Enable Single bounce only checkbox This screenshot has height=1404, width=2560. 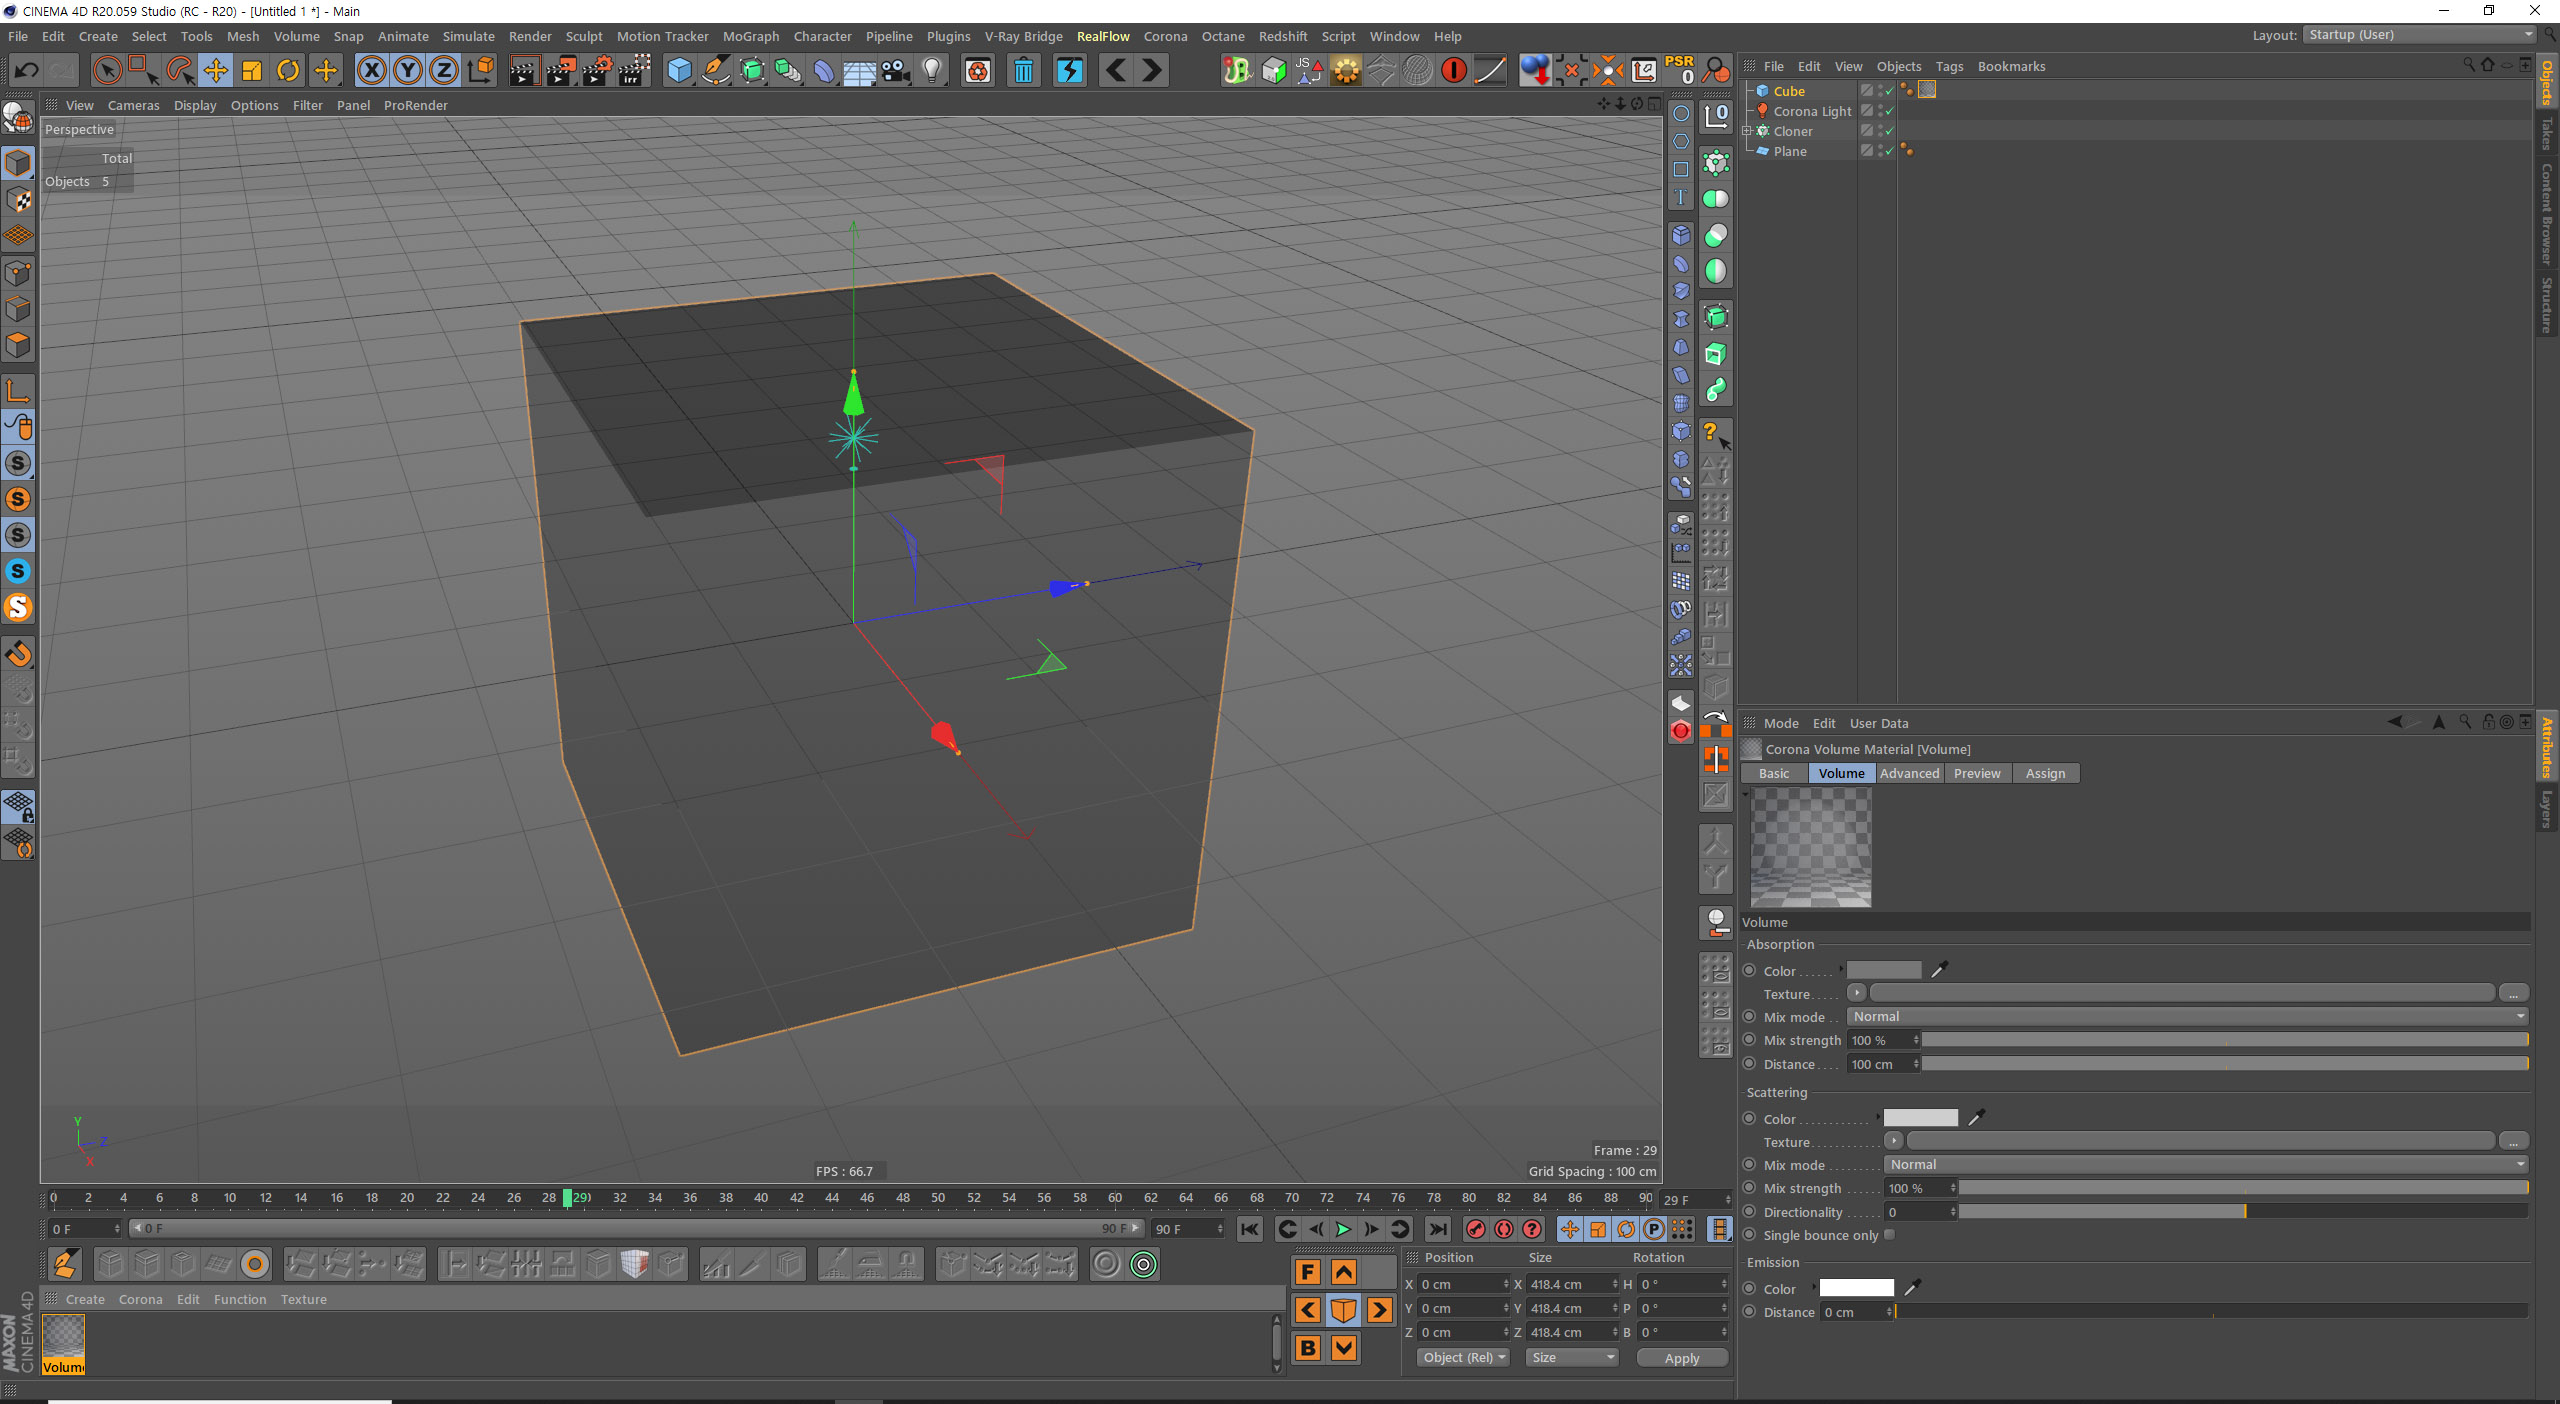pos(1889,1234)
